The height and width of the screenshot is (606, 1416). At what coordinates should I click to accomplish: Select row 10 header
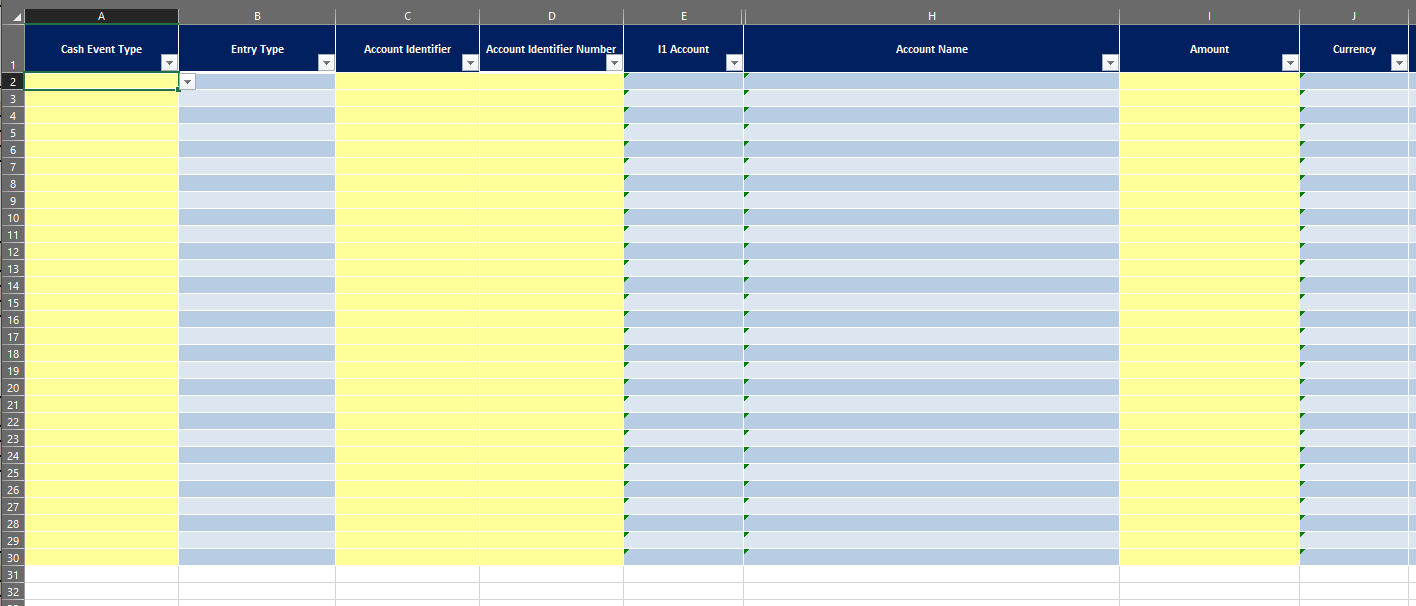click(12, 218)
